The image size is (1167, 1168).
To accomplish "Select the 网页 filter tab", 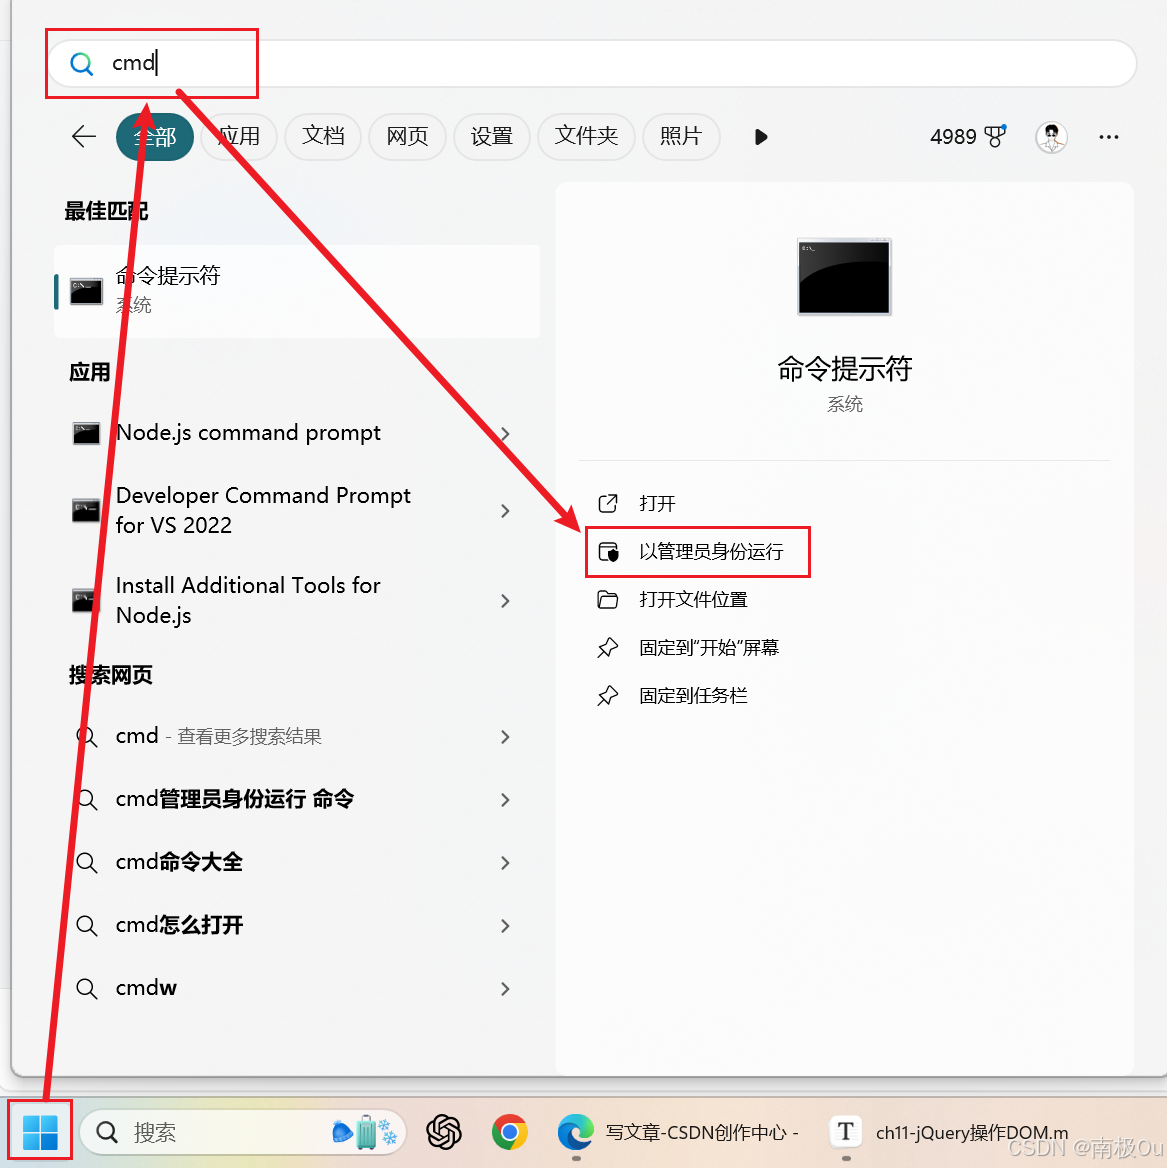I will [407, 136].
